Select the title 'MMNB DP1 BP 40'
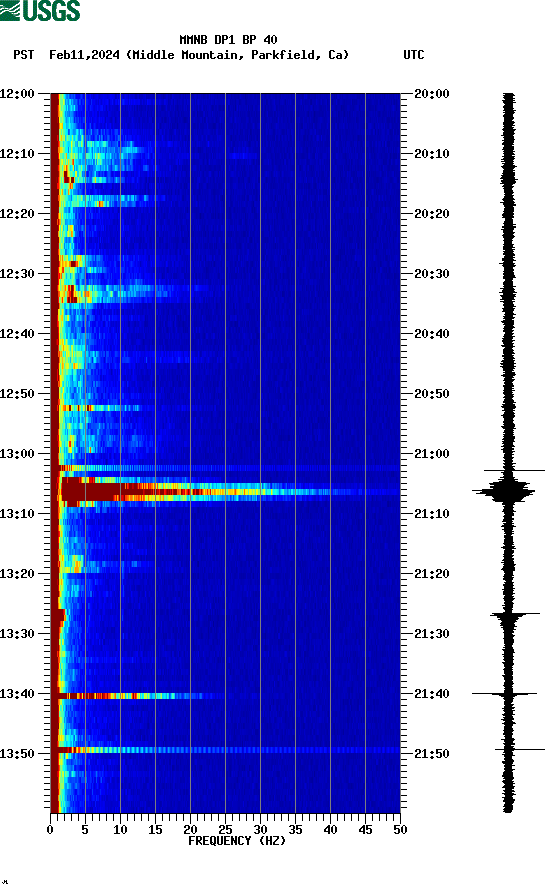Viewport: 552px width, 893px height. [x=228, y=40]
